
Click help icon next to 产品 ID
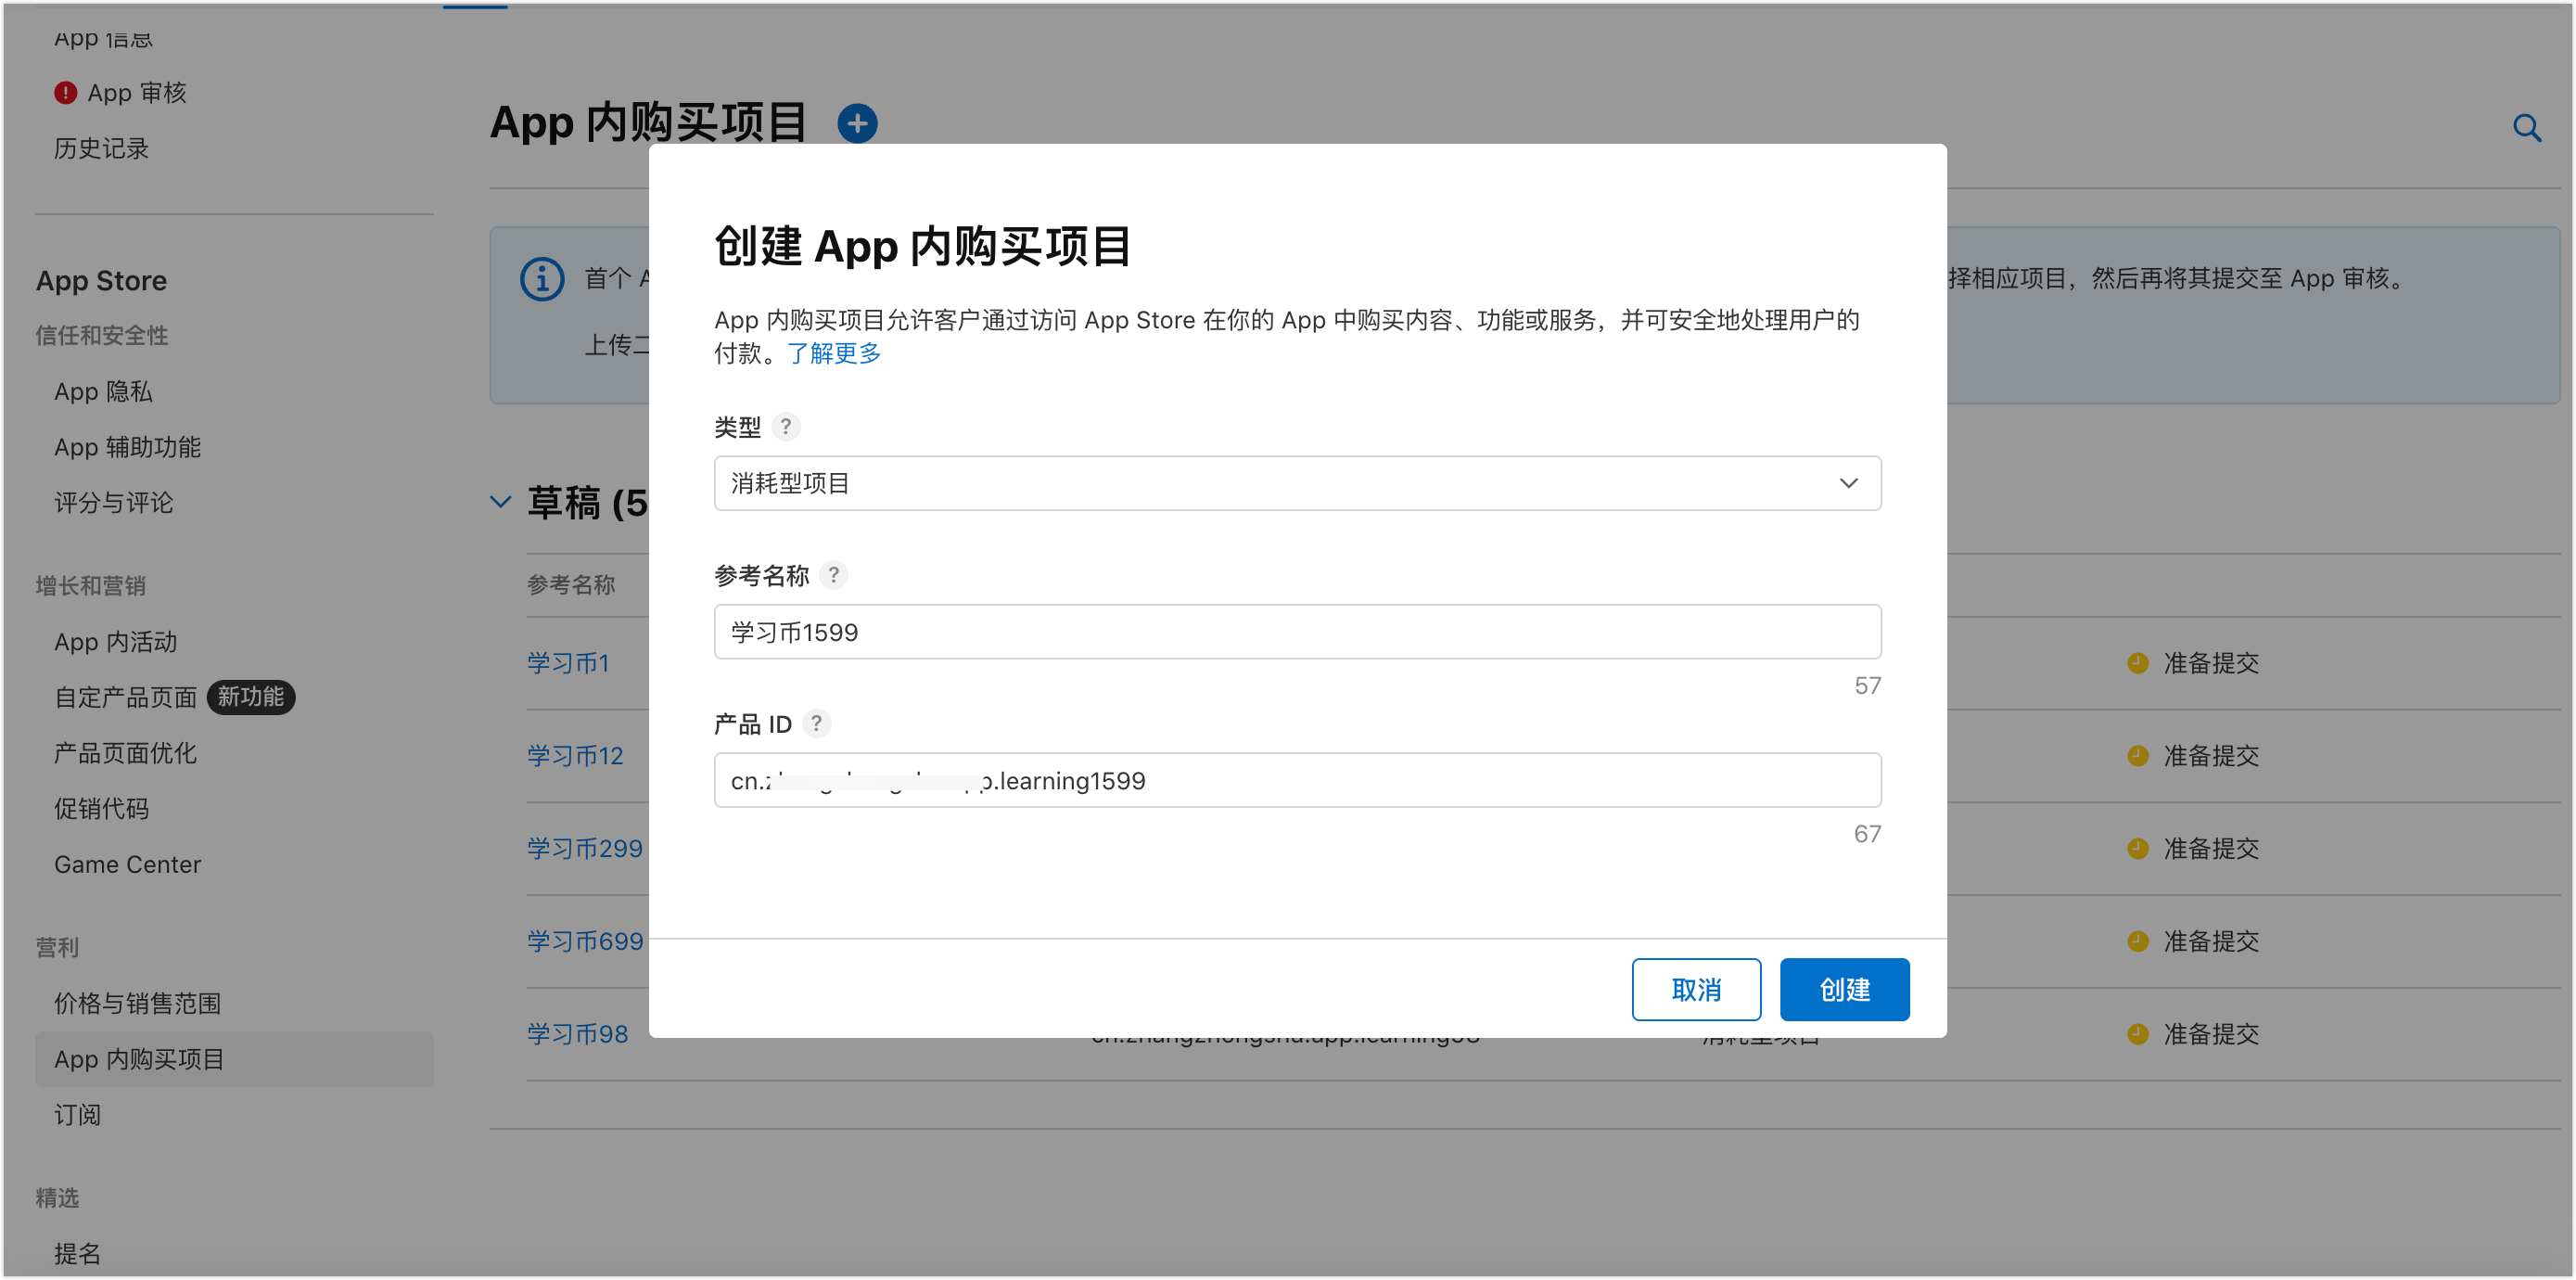coord(816,723)
